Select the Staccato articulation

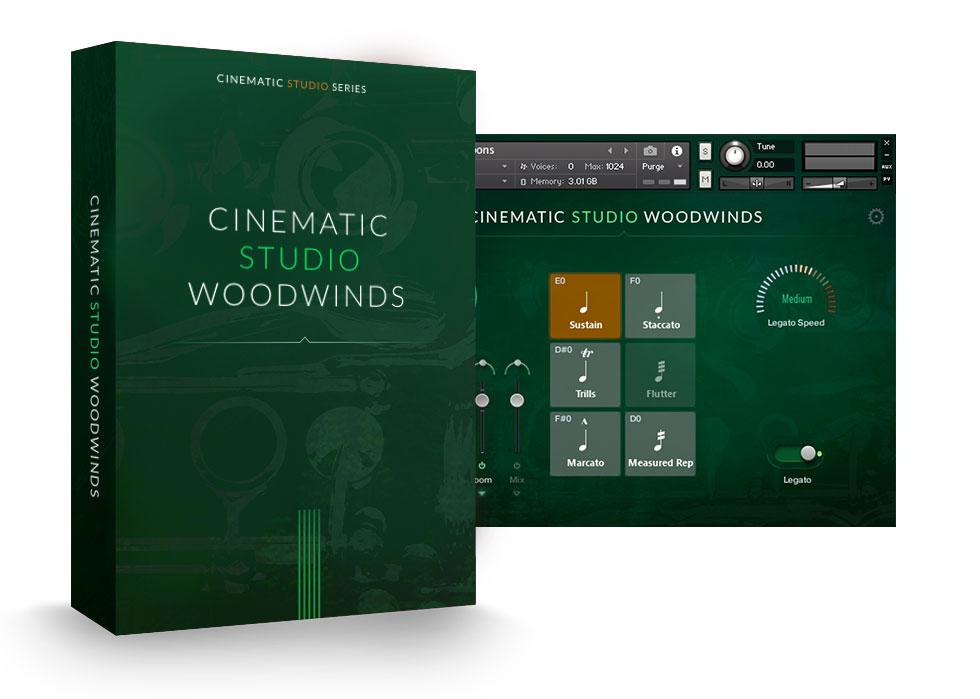pyautogui.click(x=660, y=305)
